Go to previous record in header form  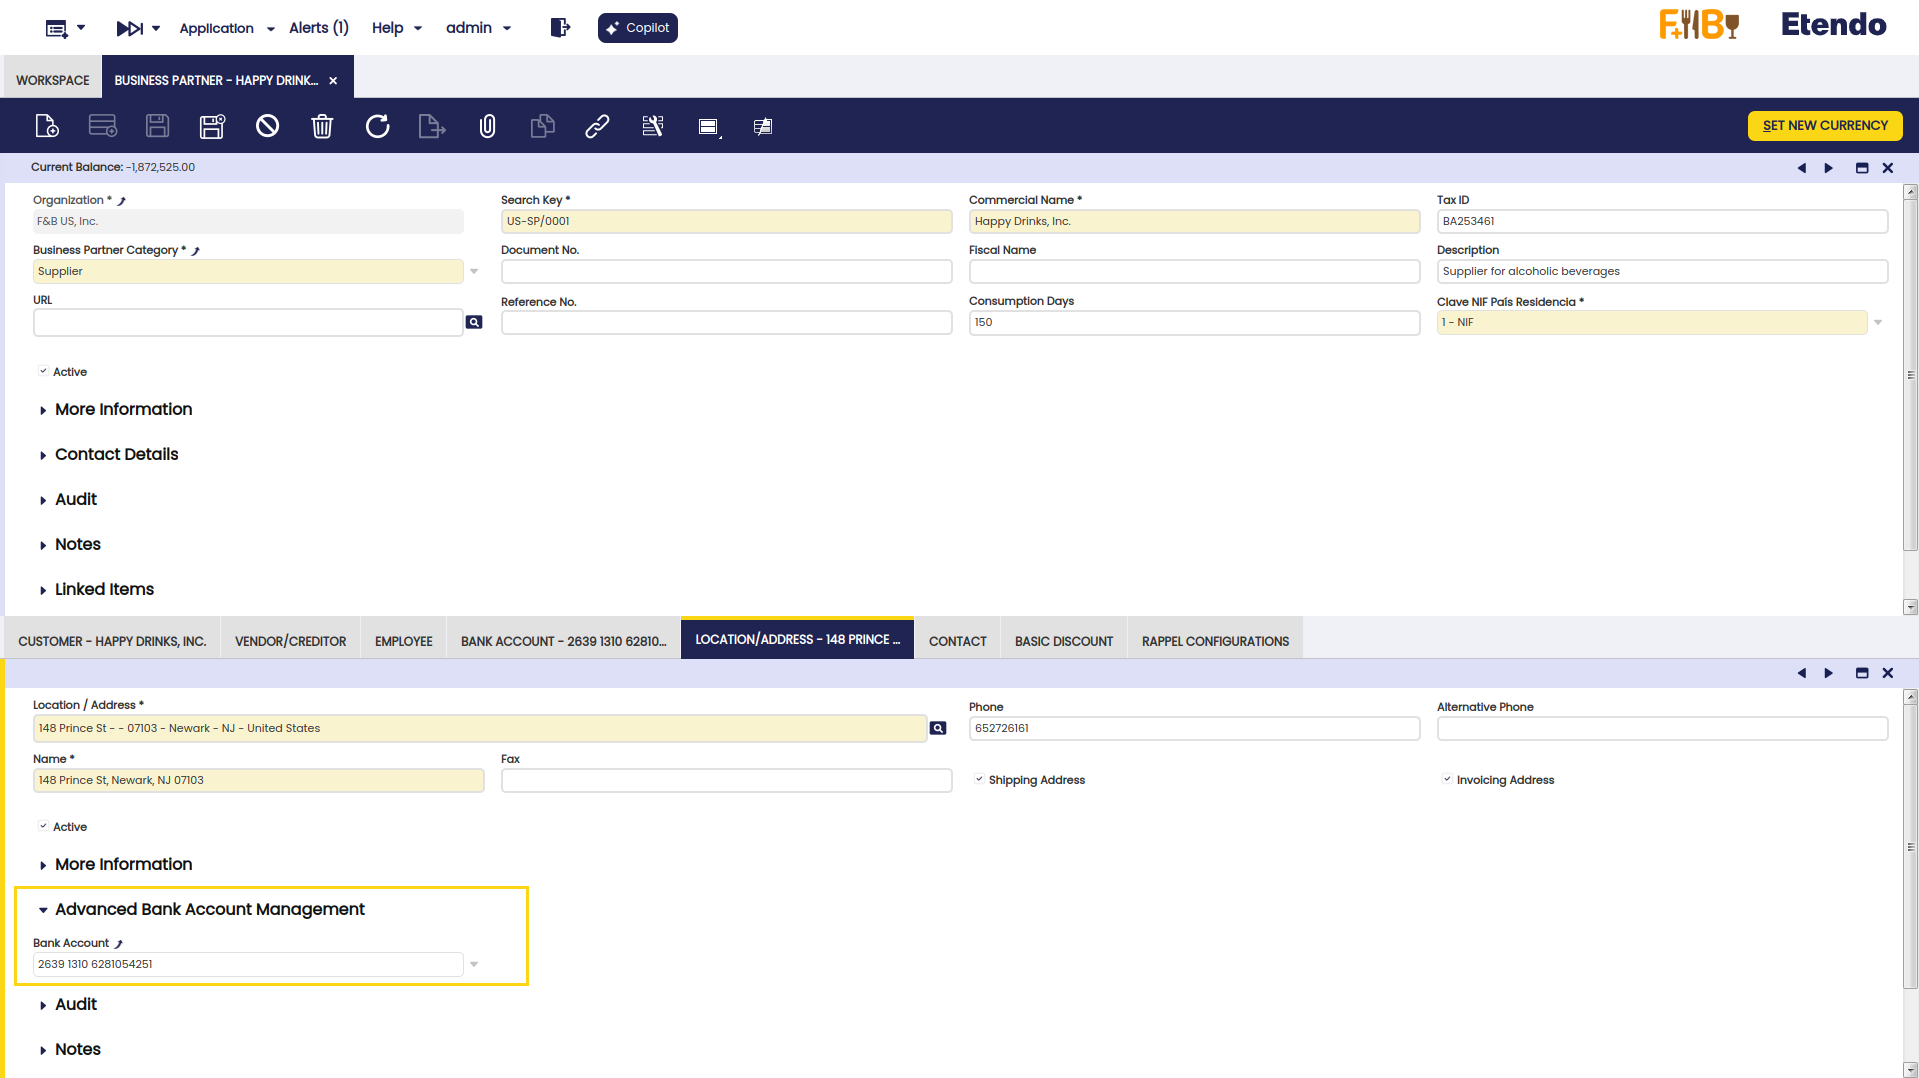(1802, 168)
